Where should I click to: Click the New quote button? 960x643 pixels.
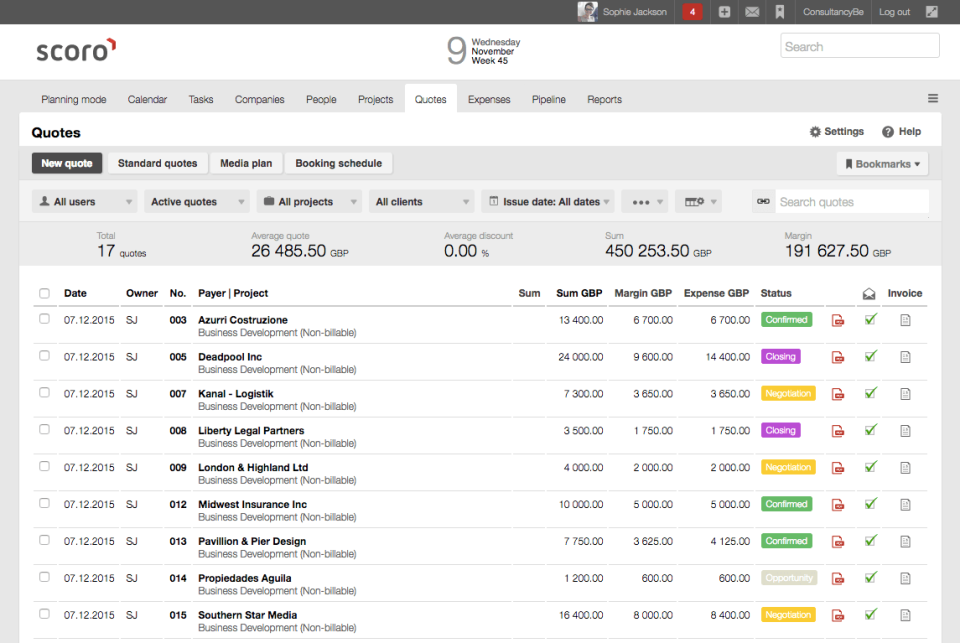pyautogui.click(x=67, y=163)
